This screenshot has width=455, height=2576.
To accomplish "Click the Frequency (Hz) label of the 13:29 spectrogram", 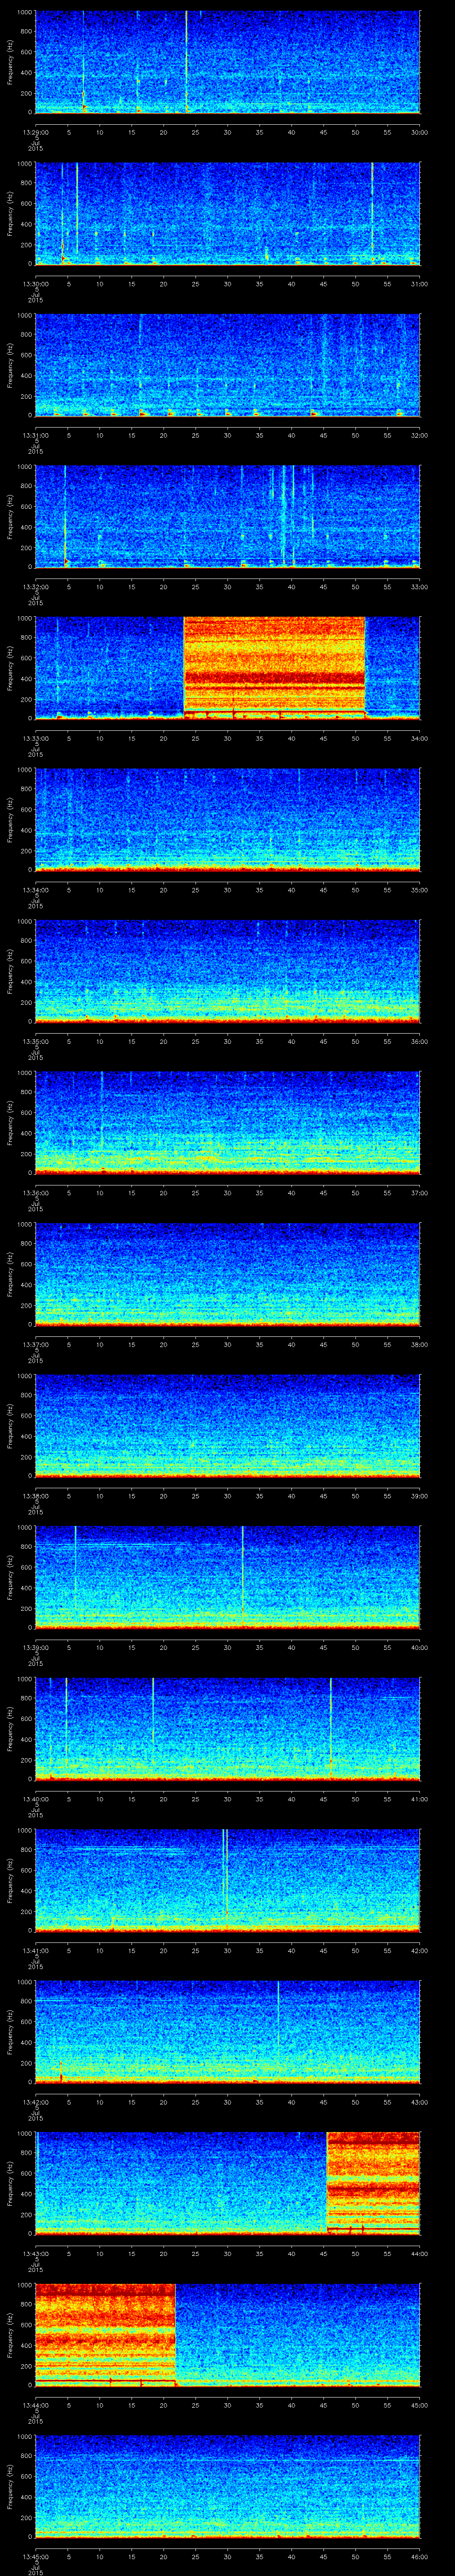I will (x=10, y=62).
